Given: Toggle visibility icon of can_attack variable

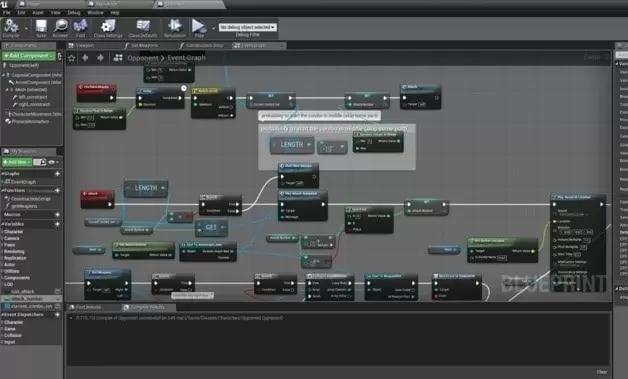Looking at the screenshot, I should [58, 291].
